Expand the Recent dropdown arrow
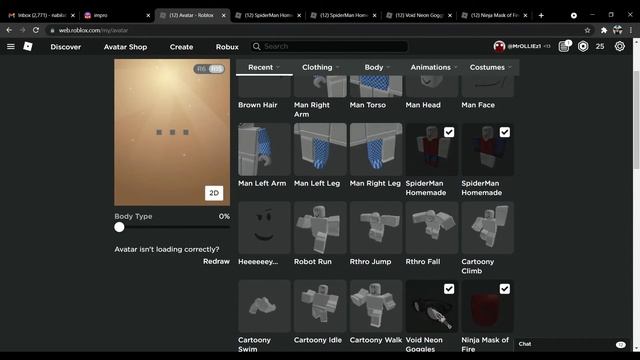The image size is (640, 360). (x=278, y=67)
